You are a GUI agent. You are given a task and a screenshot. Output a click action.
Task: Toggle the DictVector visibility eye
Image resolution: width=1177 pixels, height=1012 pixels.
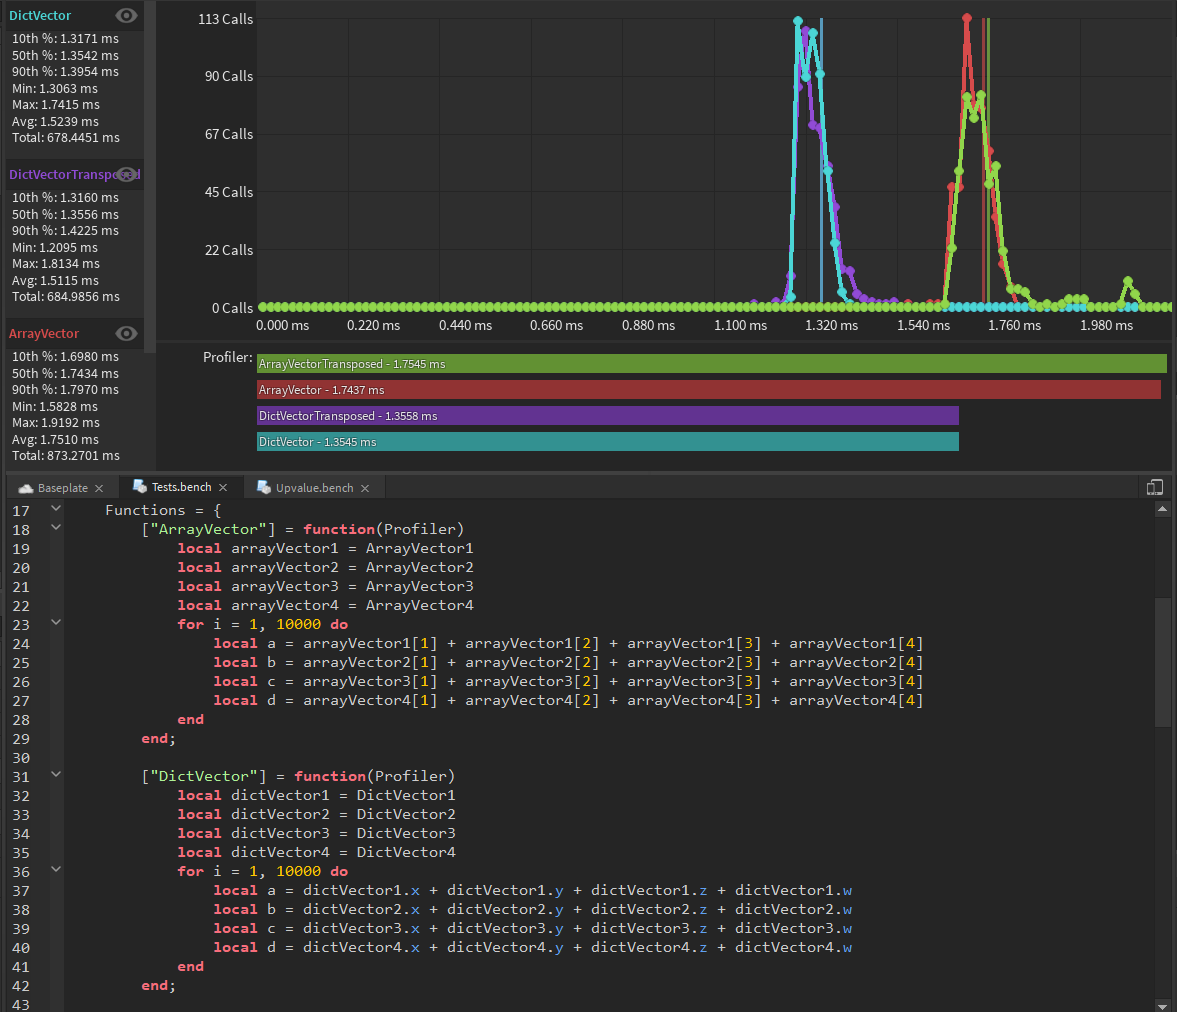pyautogui.click(x=126, y=15)
